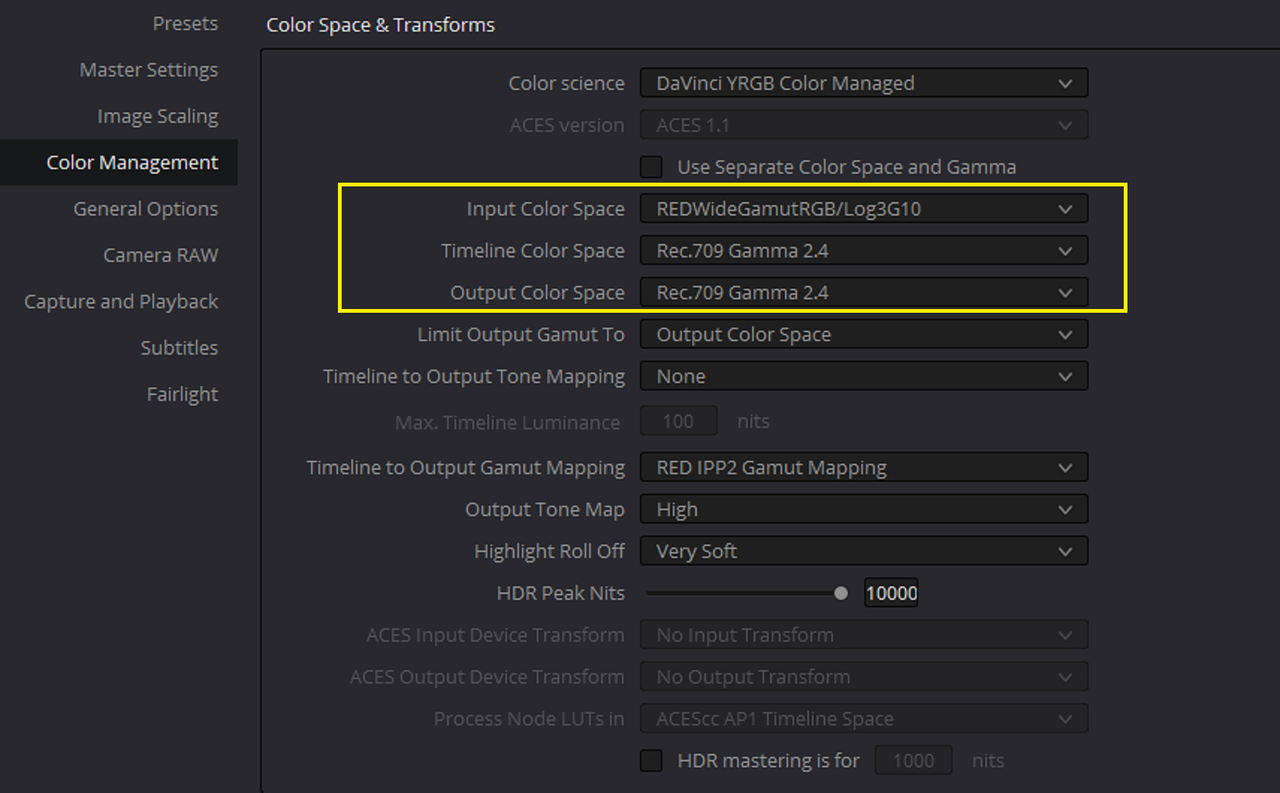The height and width of the screenshot is (793, 1280).
Task: Click the Highlight Roll Off label
Action: [x=549, y=551]
